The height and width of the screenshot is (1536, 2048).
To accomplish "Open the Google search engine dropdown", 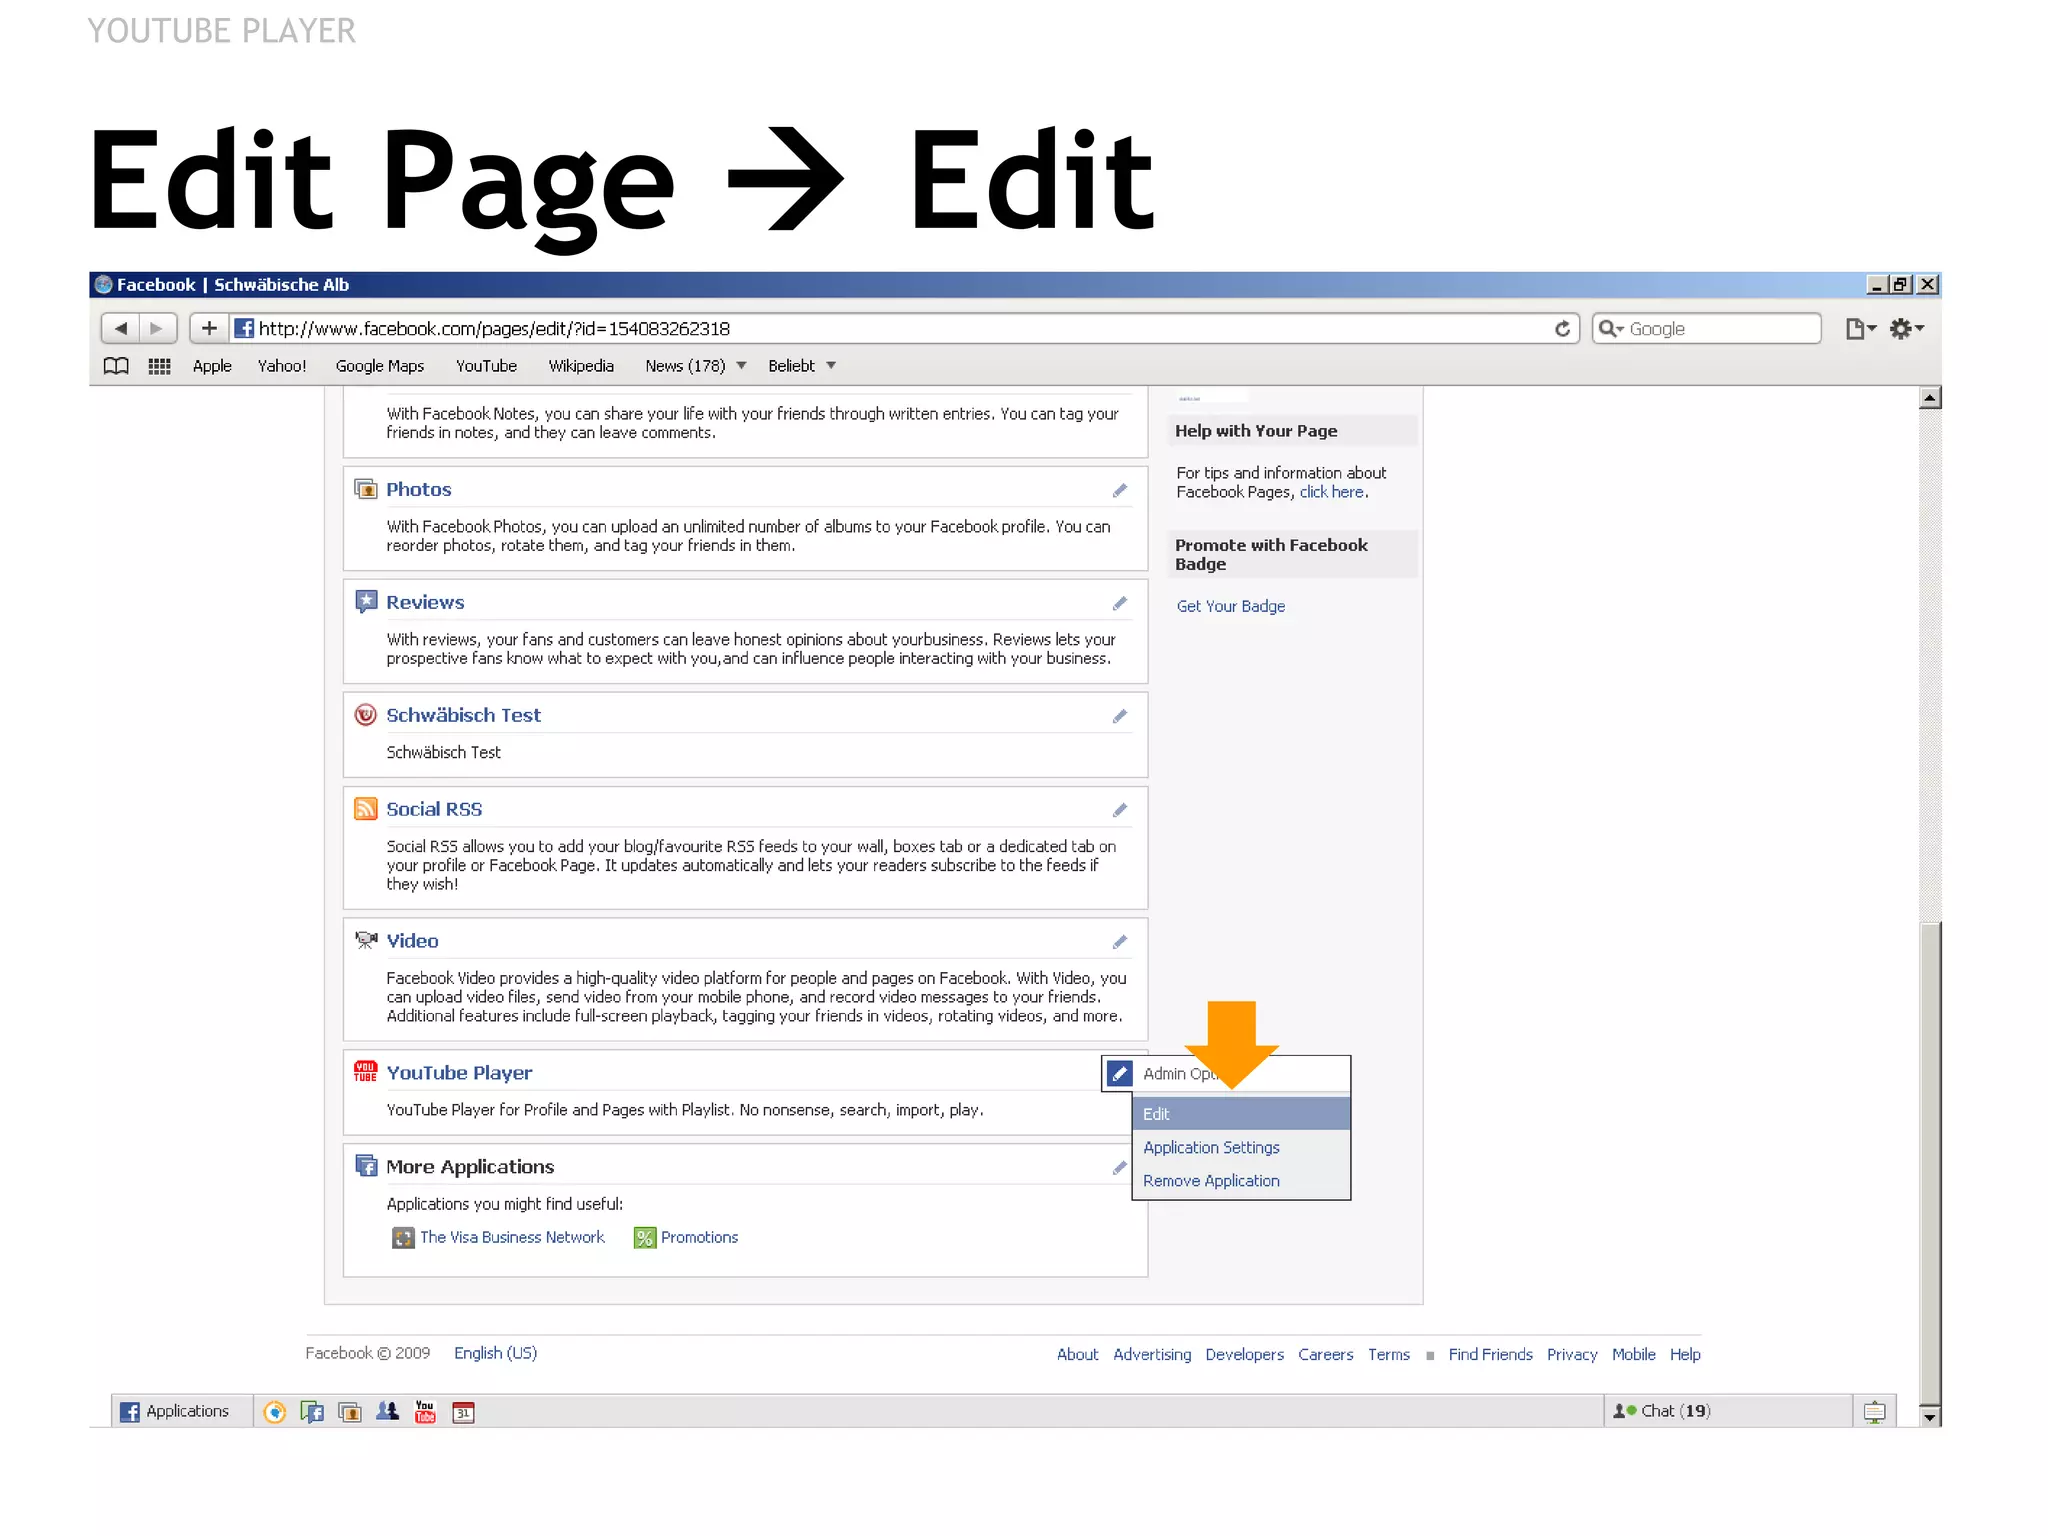I will tap(1611, 329).
